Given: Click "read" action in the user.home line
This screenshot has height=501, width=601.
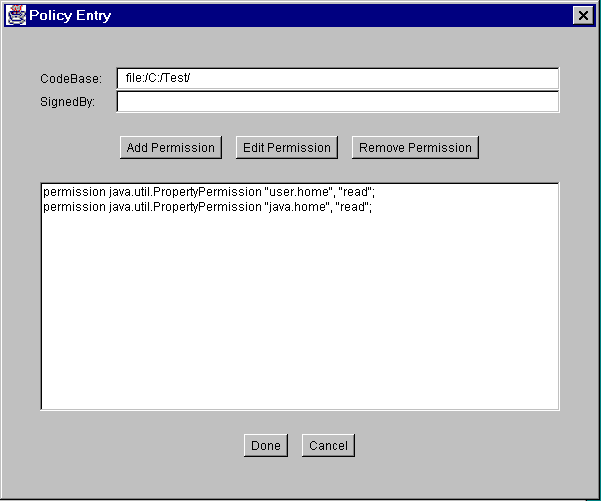Looking at the screenshot, I should tap(354, 191).
